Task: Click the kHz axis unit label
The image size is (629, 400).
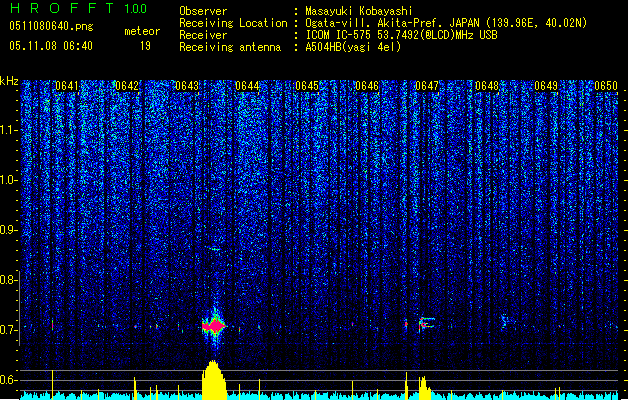Action: [x=9, y=81]
